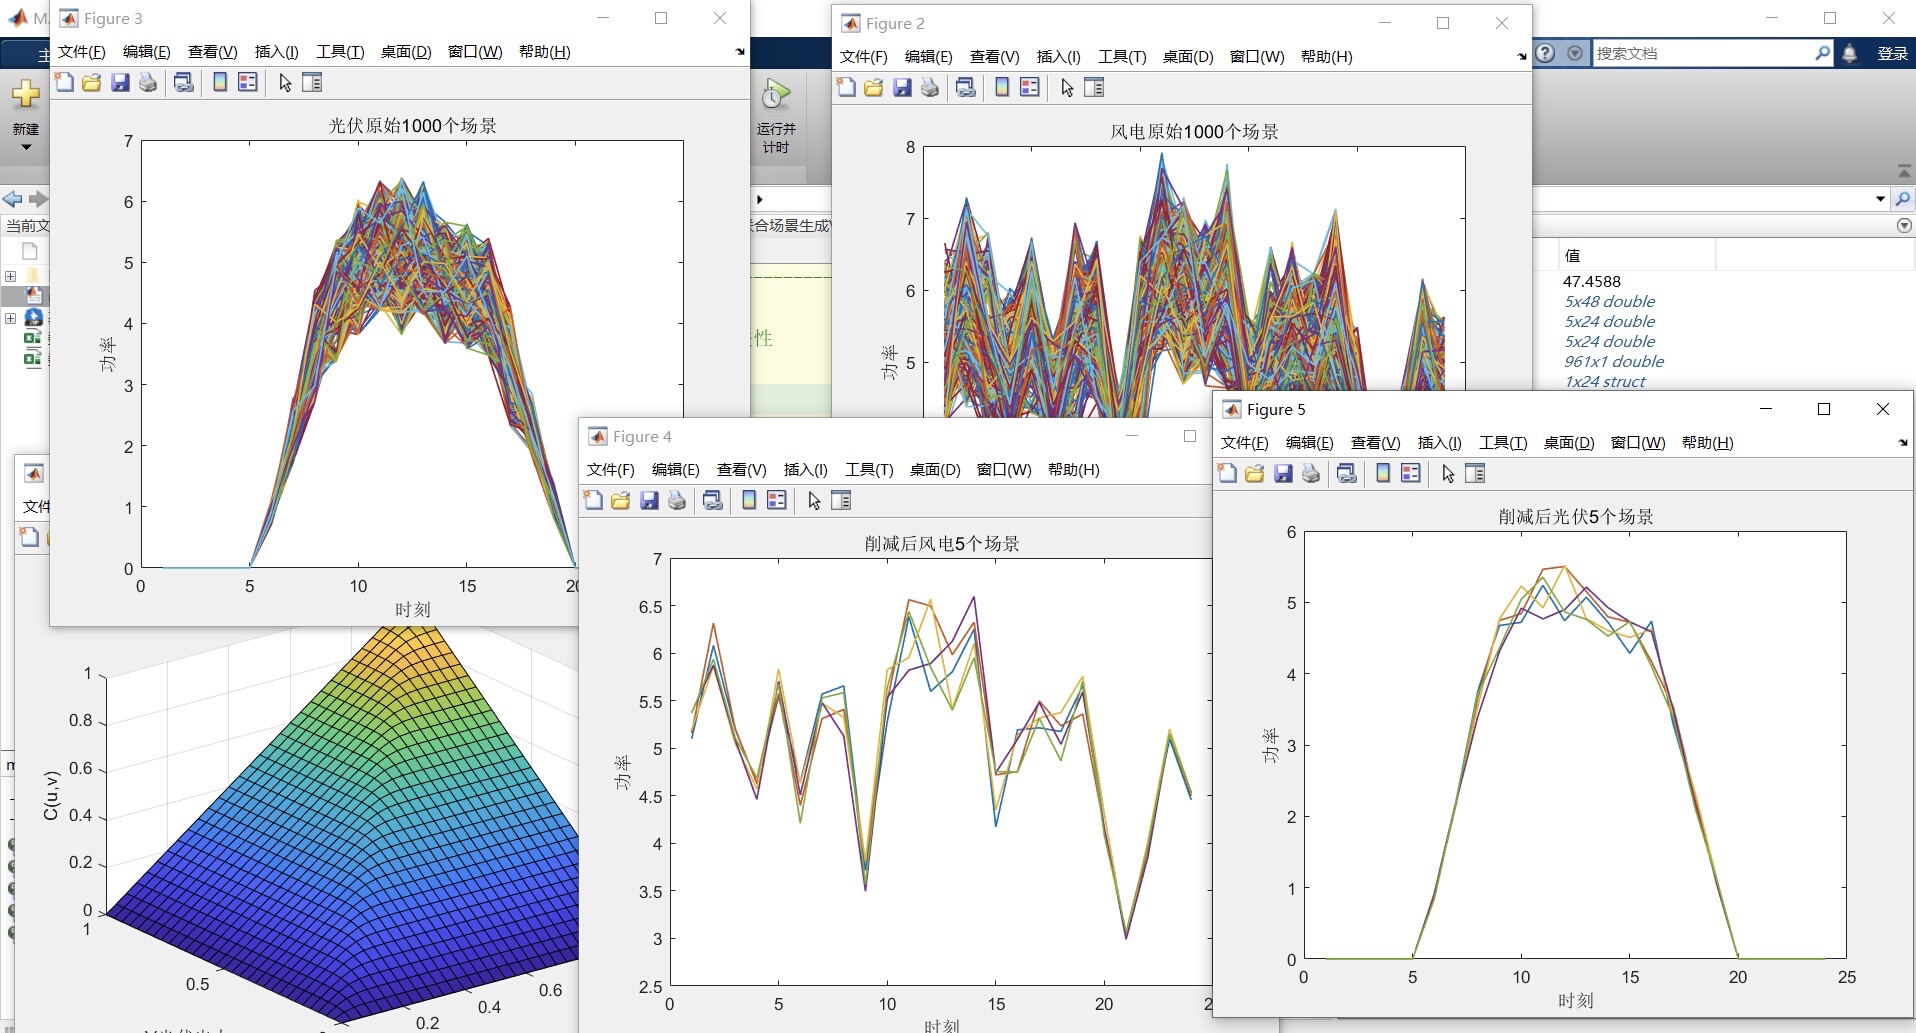1916x1033 pixels.
Task: Toggle Link Plot in Figure 3 toolbar
Action: pos(184,83)
